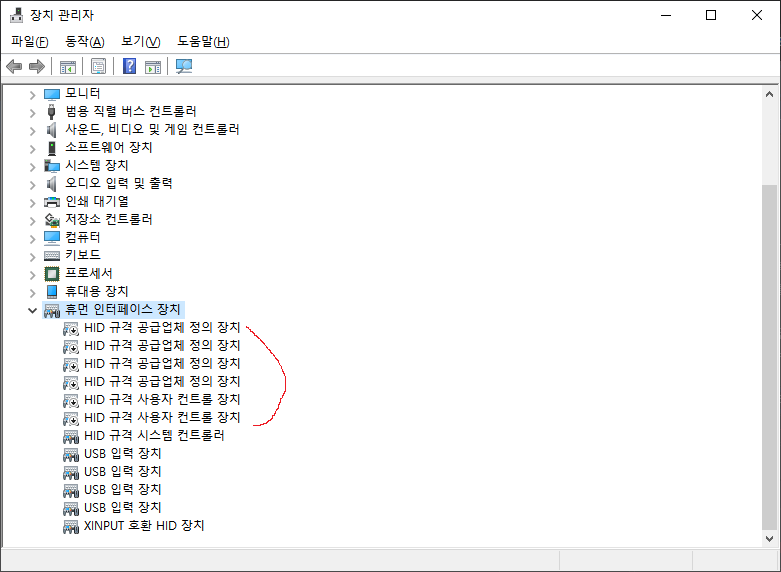Screen dimensions: 781x572
Task: Expand the 프로세서 category
Action: [32, 275]
